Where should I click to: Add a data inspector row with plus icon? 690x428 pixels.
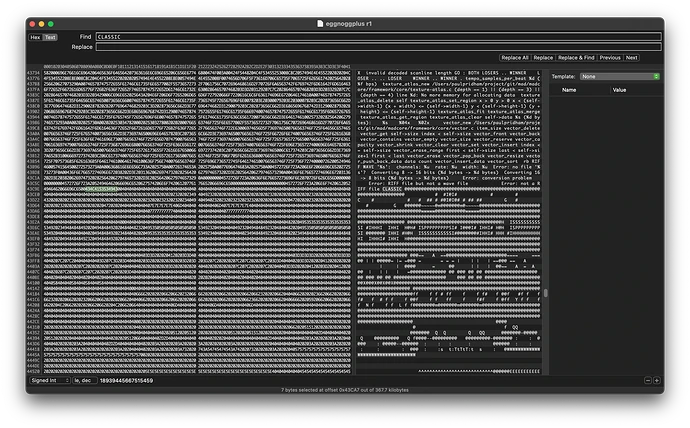pos(657,380)
